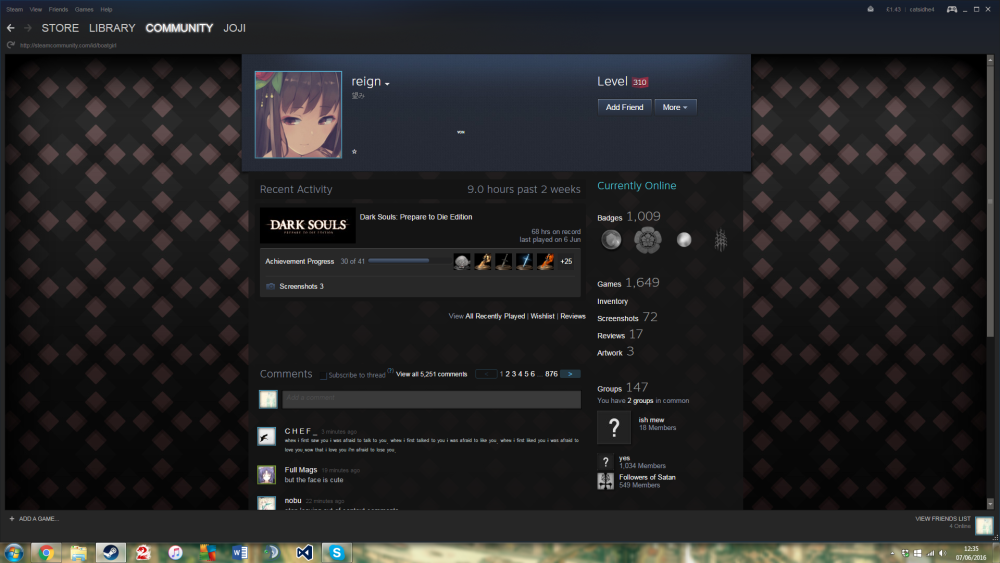Open the Friends menu
Viewport: 1000px width, 563px height.
point(58,10)
